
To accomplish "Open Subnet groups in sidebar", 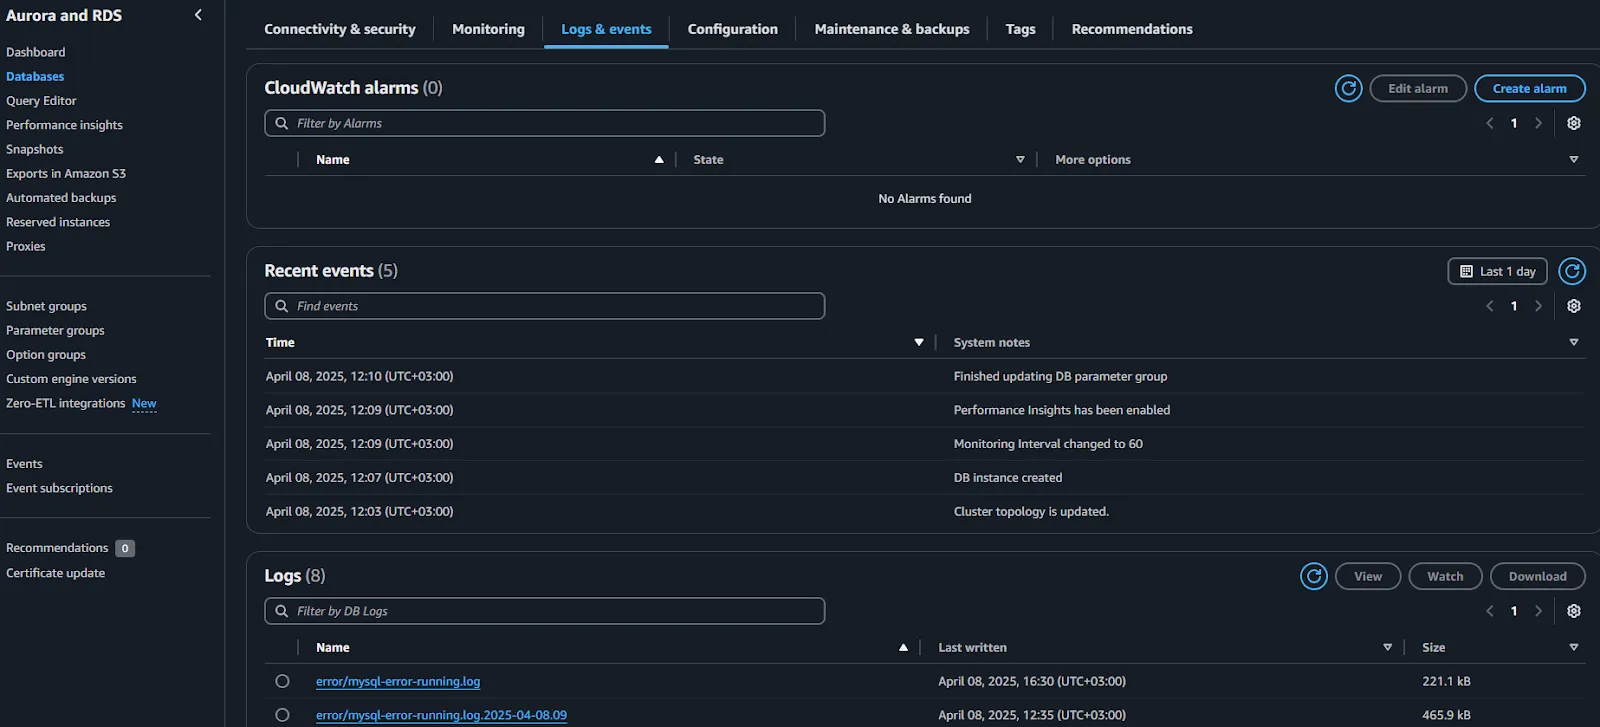I will click(x=46, y=306).
